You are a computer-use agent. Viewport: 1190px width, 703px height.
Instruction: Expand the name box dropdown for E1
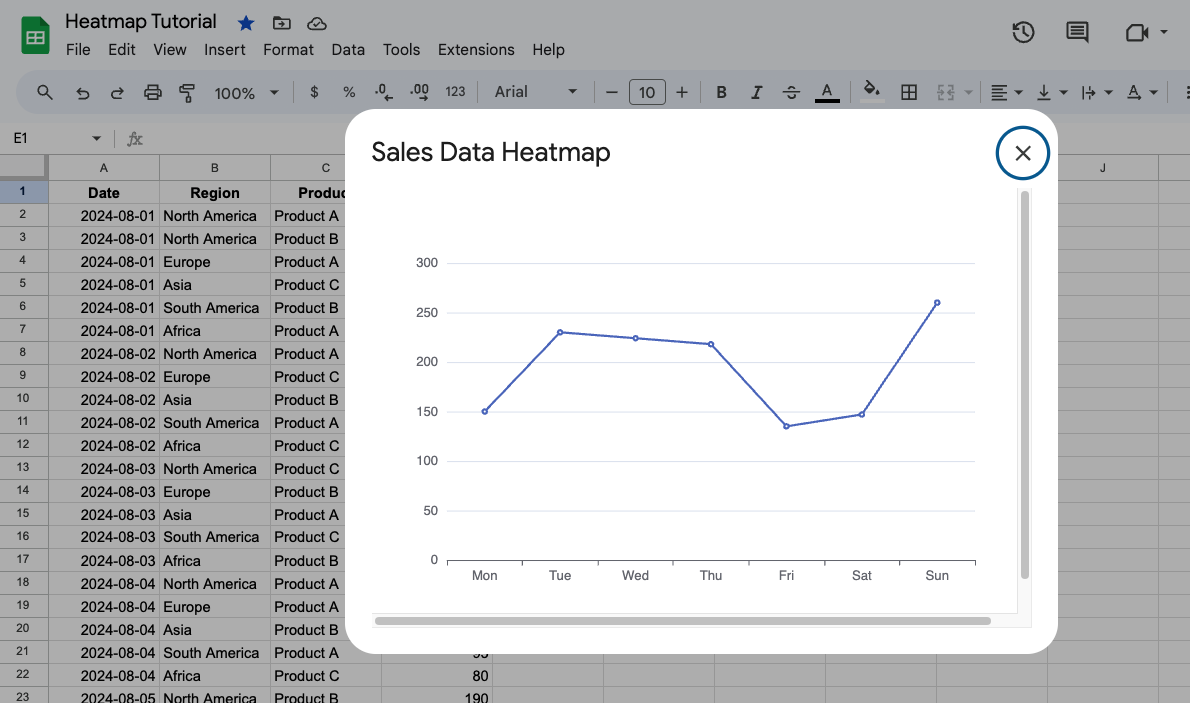pyautogui.click(x=97, y=138)
